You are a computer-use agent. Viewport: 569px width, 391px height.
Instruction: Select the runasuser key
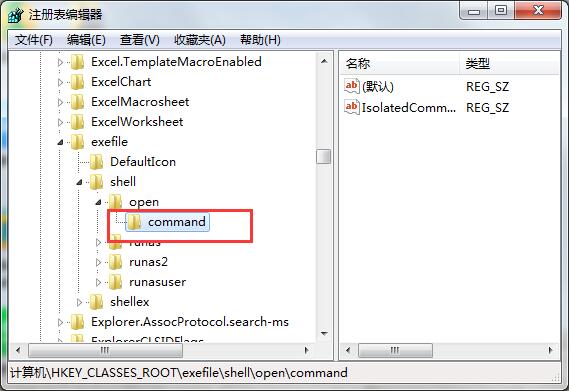(x=157, y=282)
